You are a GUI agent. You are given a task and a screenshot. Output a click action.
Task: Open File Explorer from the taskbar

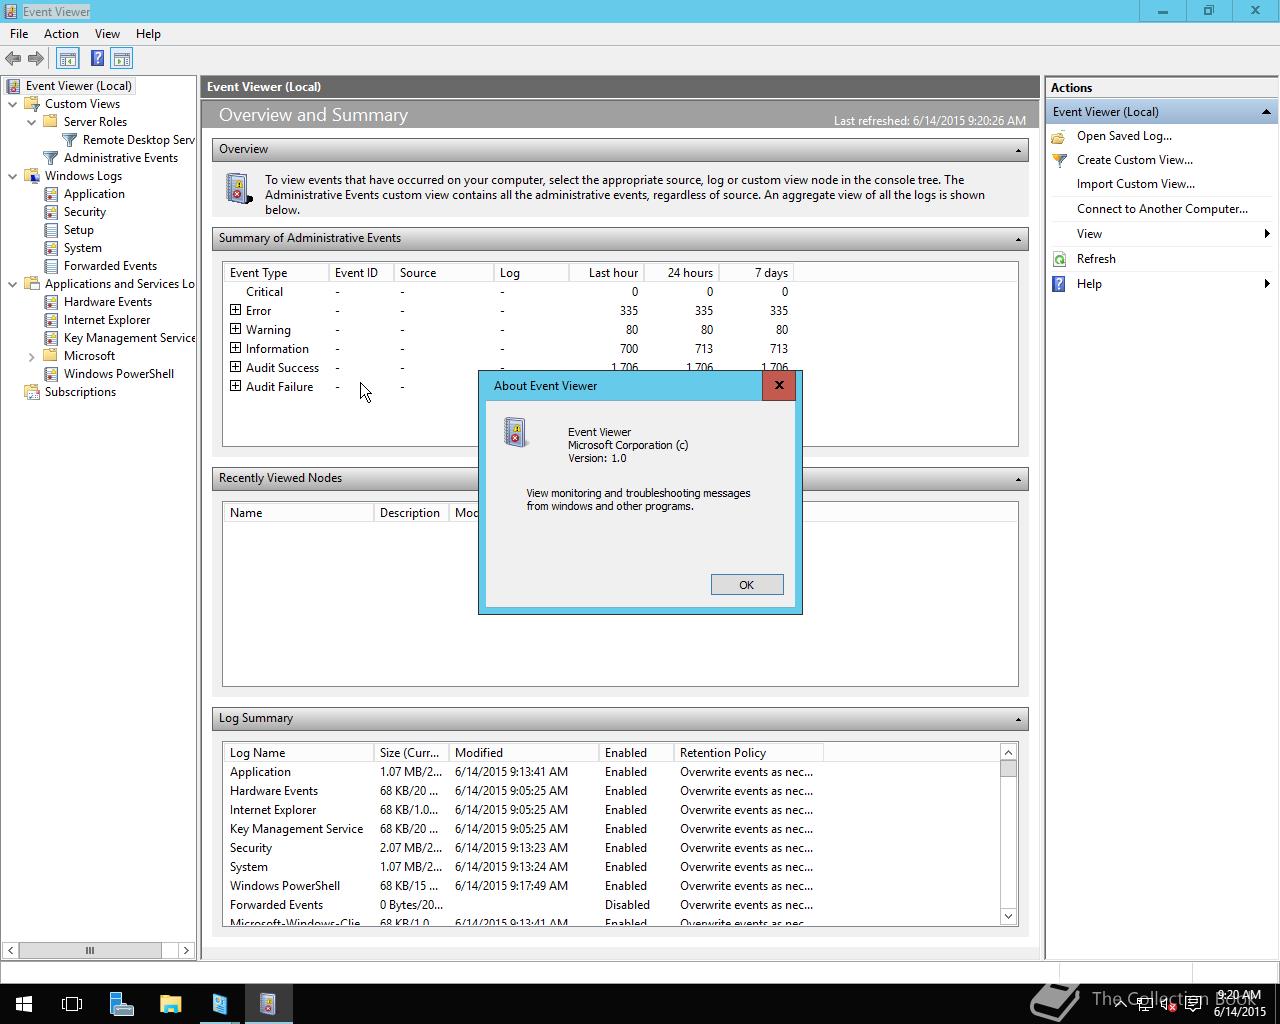(x=170, y=1004)
